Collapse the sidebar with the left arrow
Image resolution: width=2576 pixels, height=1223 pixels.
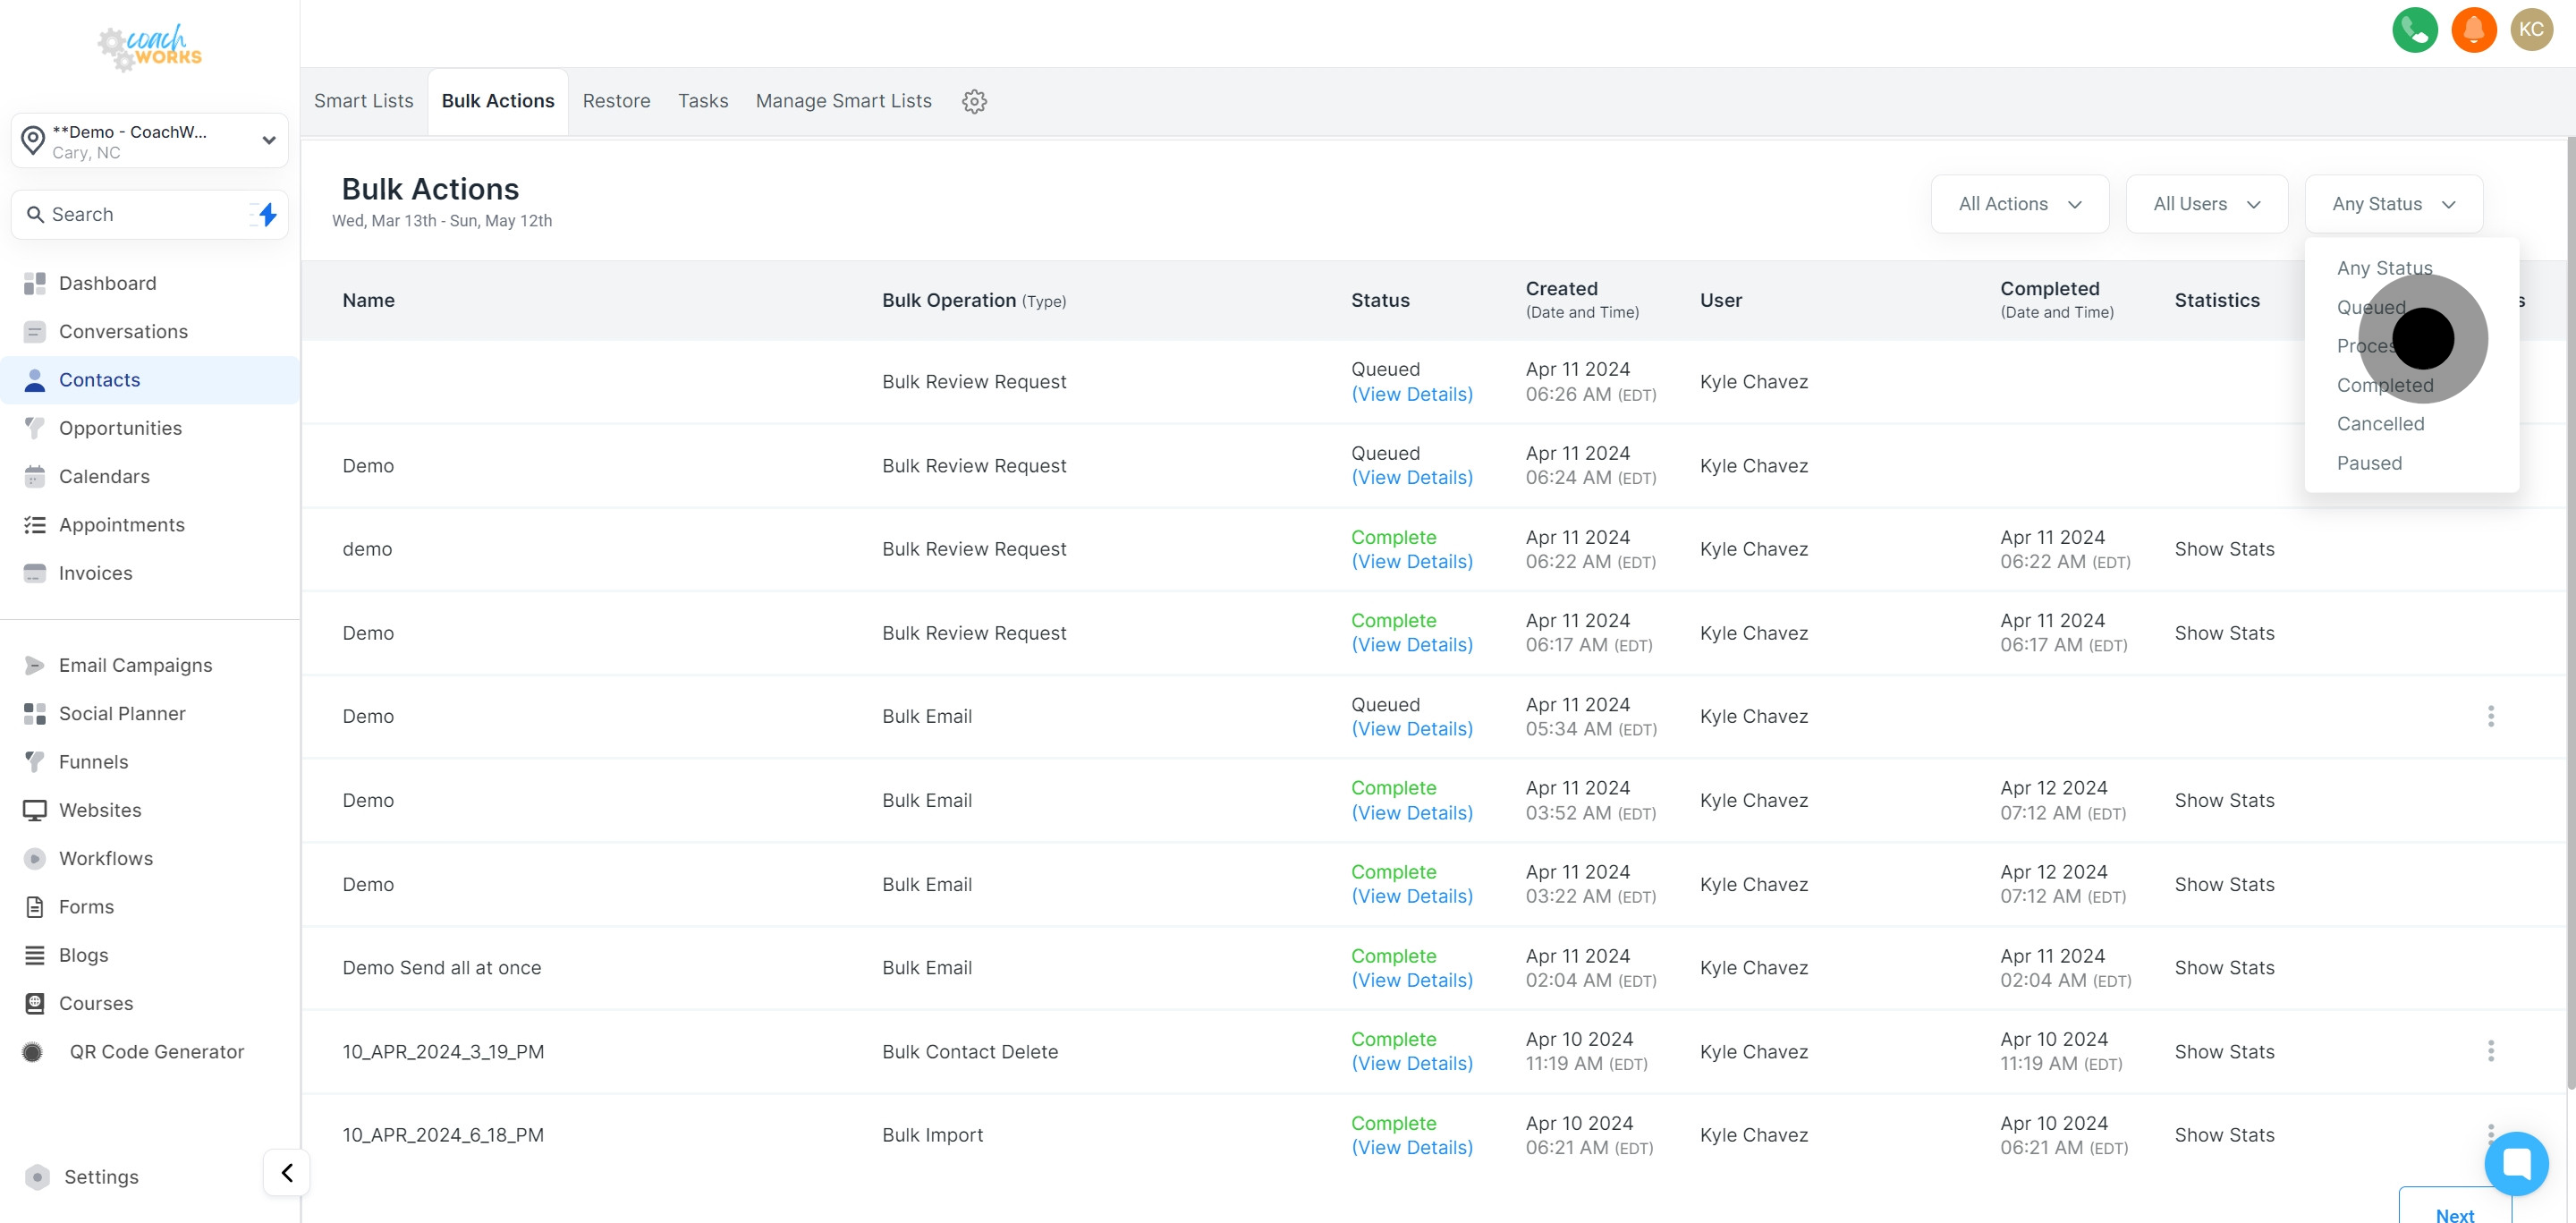pos(287,1172)
